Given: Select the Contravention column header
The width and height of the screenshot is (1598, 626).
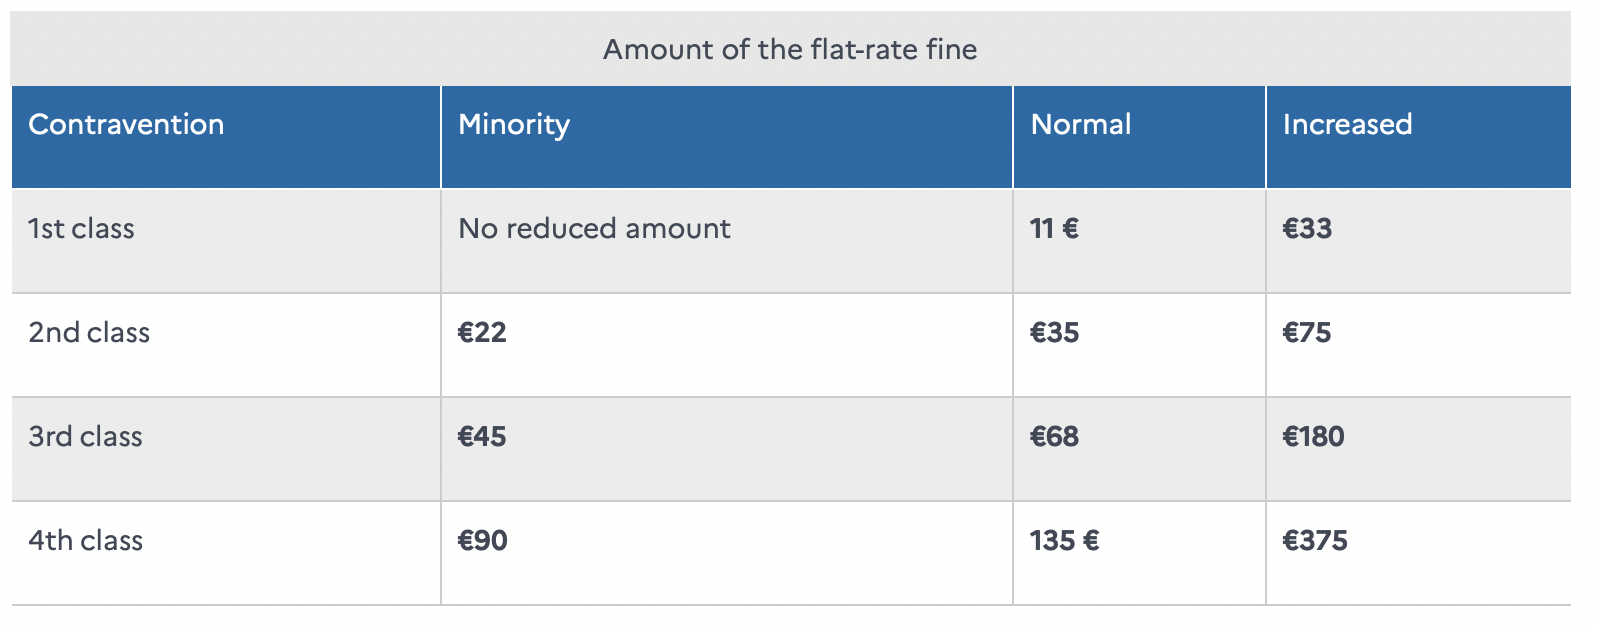Looking at the screenshot, I should (126, 124).
